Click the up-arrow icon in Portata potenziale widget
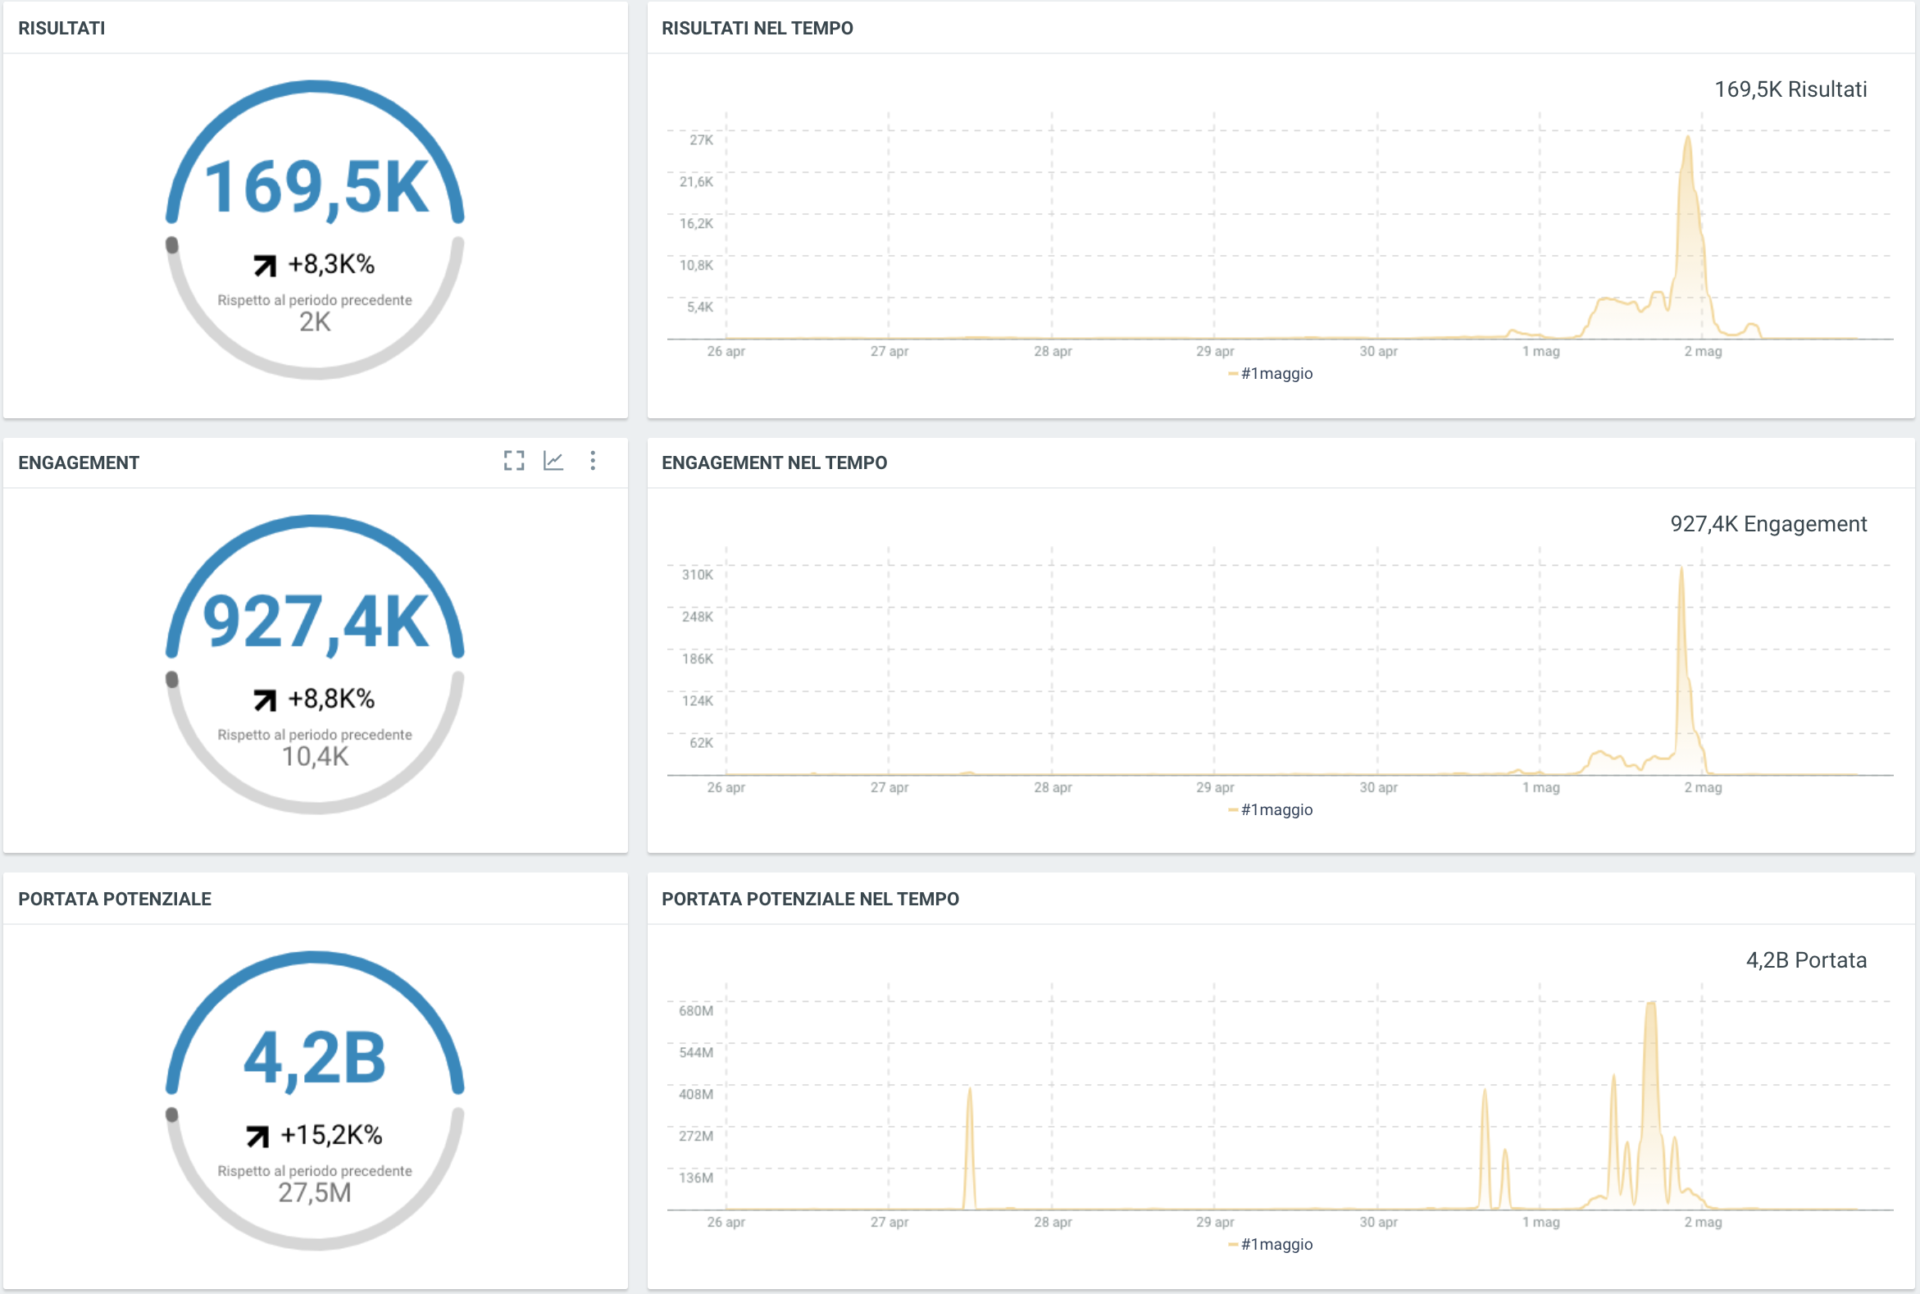The image size is (1920, 1294). tap(257, 1136)
